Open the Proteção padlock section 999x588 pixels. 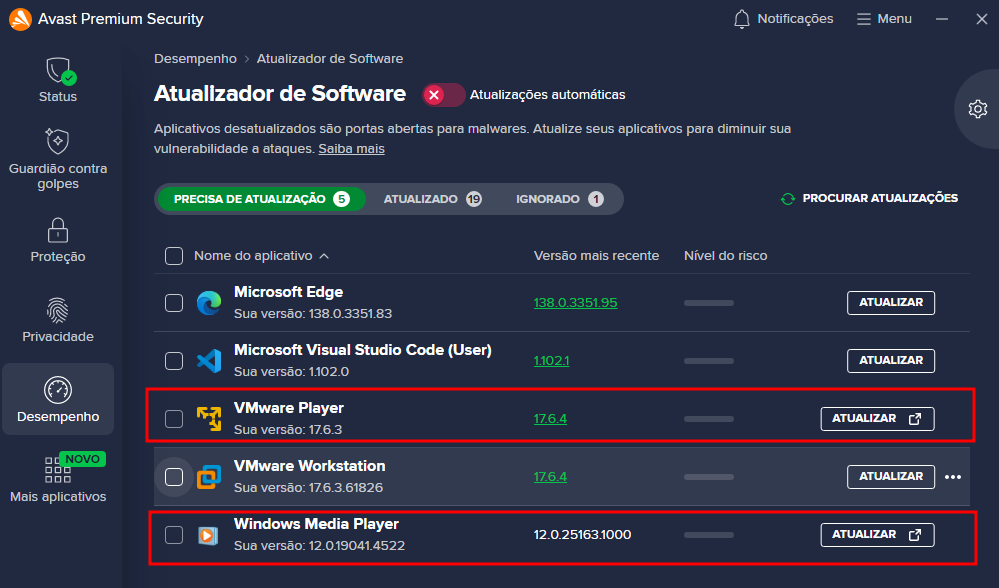(58, 240)
